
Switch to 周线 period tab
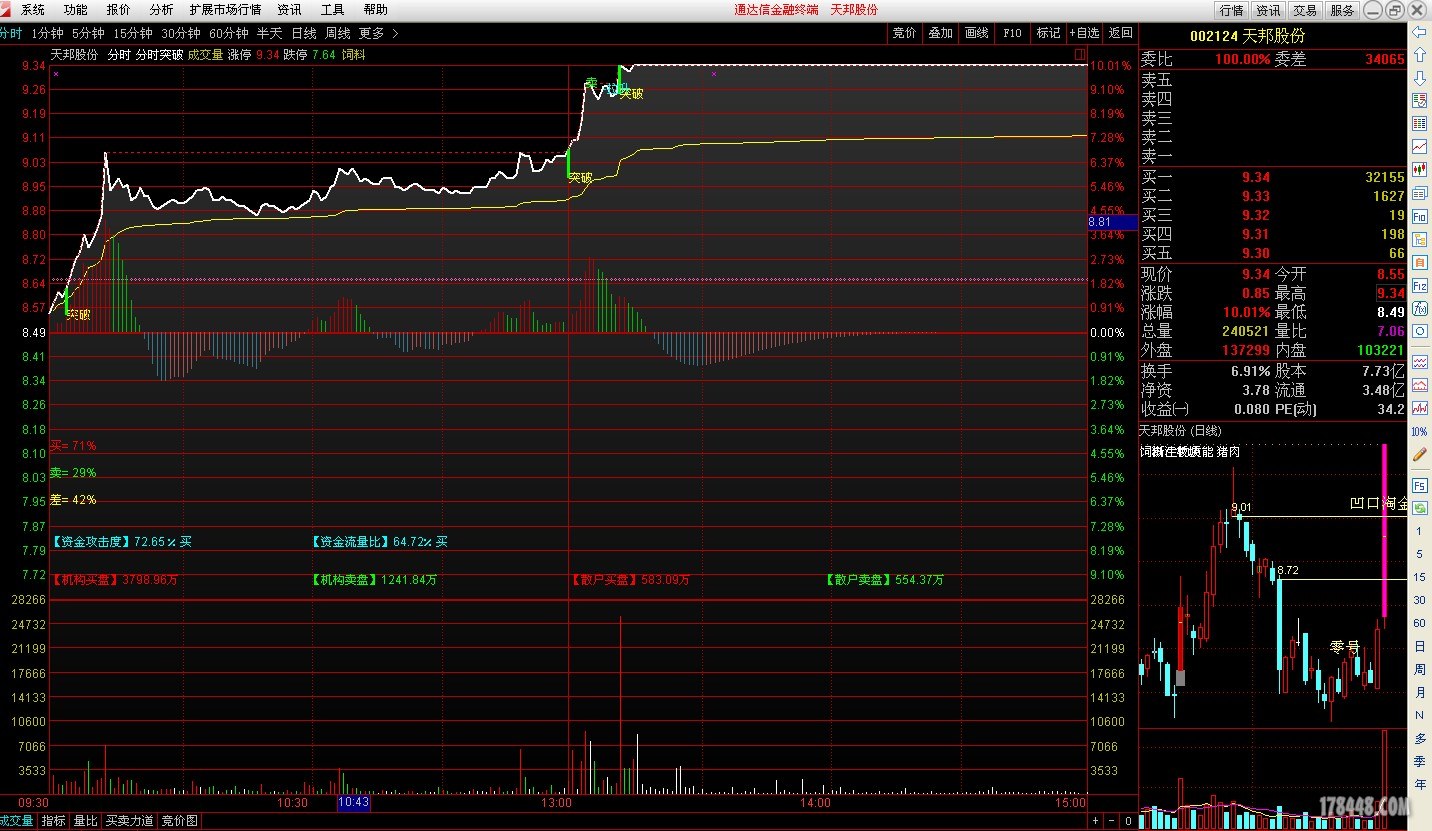pyautogui.click(x=338, y=33)
